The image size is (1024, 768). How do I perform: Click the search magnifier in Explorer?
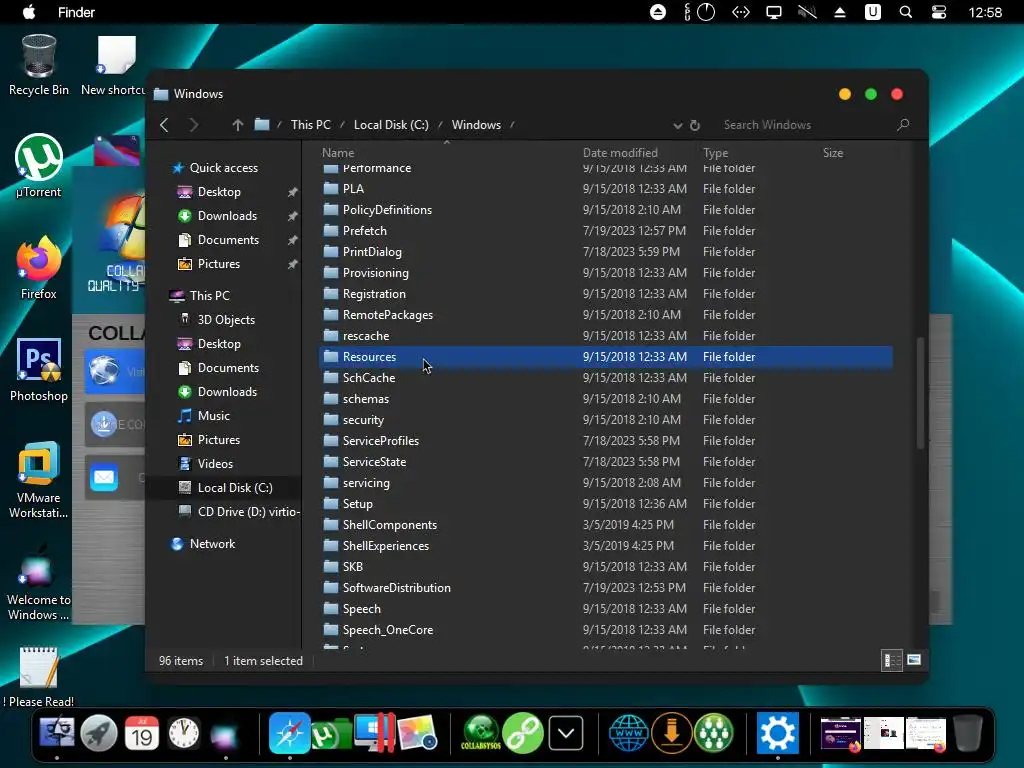click(x=903, y=124)
